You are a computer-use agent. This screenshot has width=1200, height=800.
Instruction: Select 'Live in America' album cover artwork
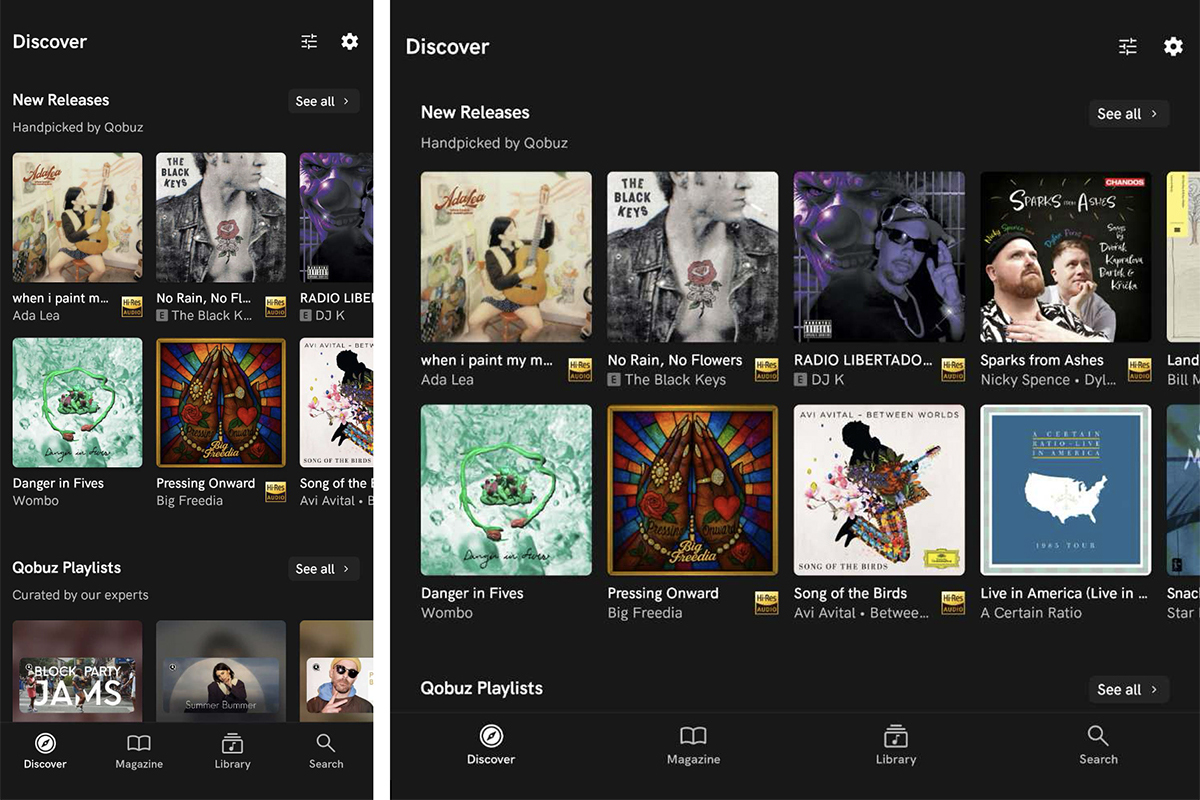[x=1065, y=490]
